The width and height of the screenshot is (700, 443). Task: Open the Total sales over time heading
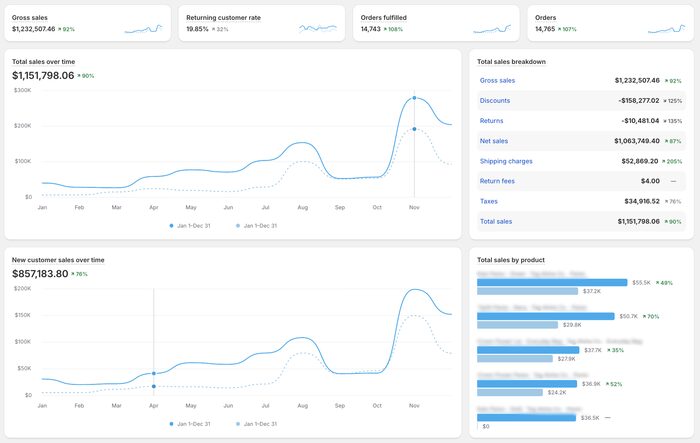tap(43, 62)
